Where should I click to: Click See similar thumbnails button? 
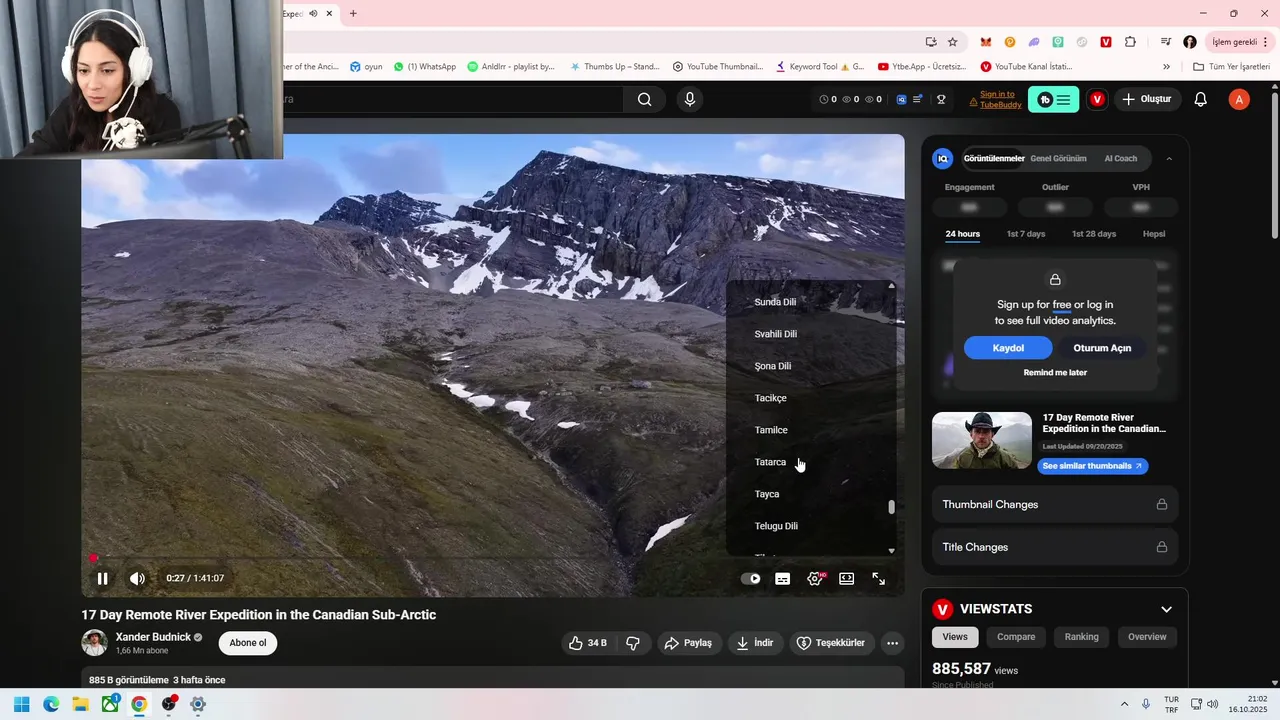pyautogui.click(x=1092, y=466)
